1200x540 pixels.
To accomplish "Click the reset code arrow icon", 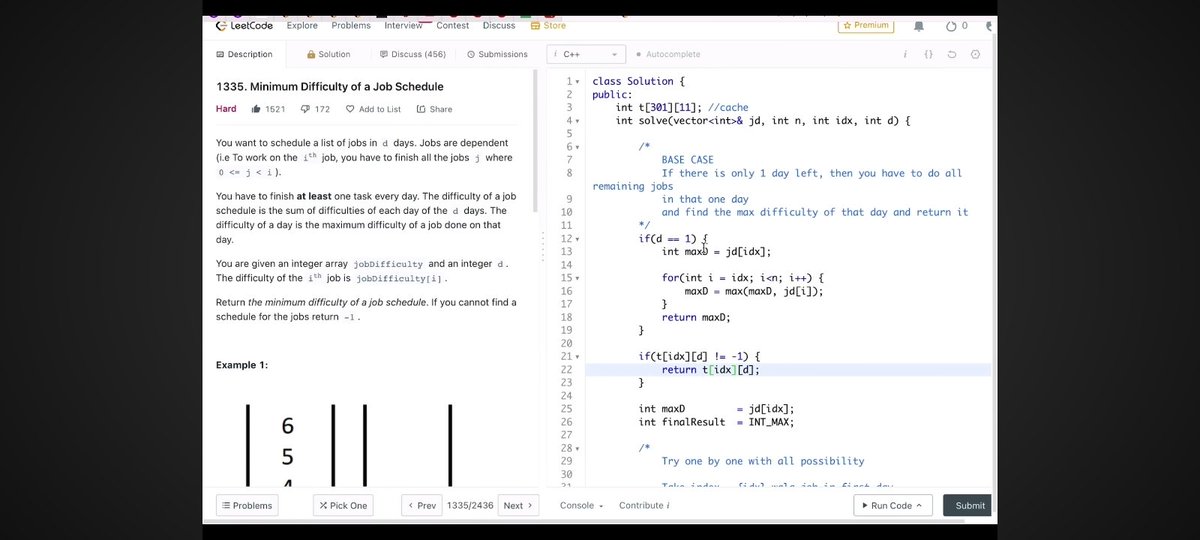I will tap(952, 54).
